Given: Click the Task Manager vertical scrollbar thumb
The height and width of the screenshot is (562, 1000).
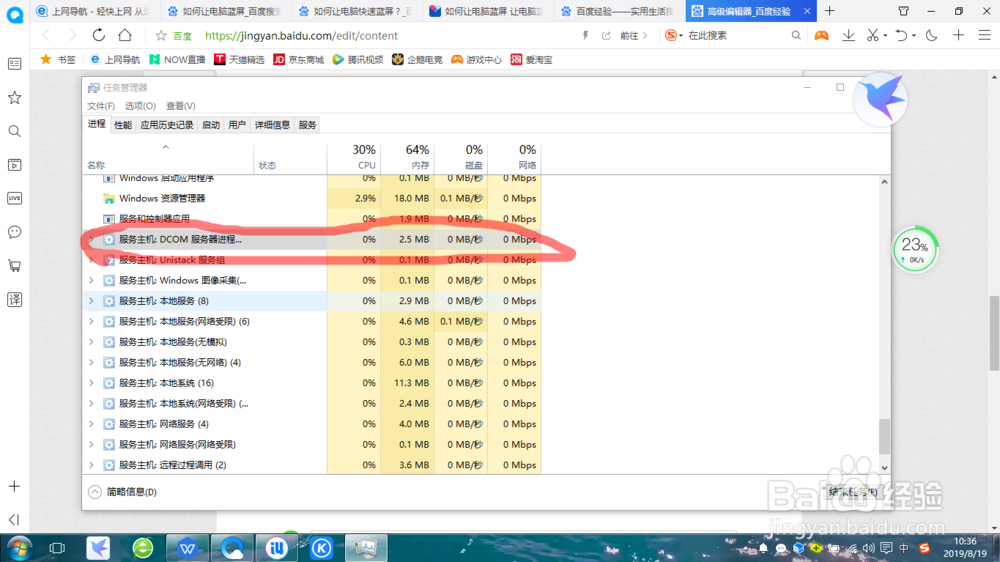Looking at the screenshot, I should (x=884, y=435).
